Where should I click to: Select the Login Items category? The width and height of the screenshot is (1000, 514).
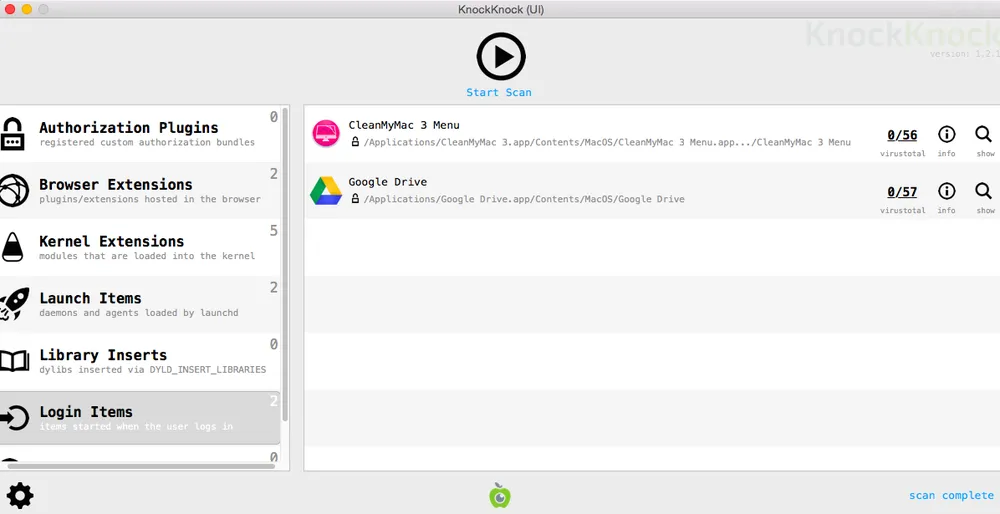pyautogui.click(x=140, y=418)
